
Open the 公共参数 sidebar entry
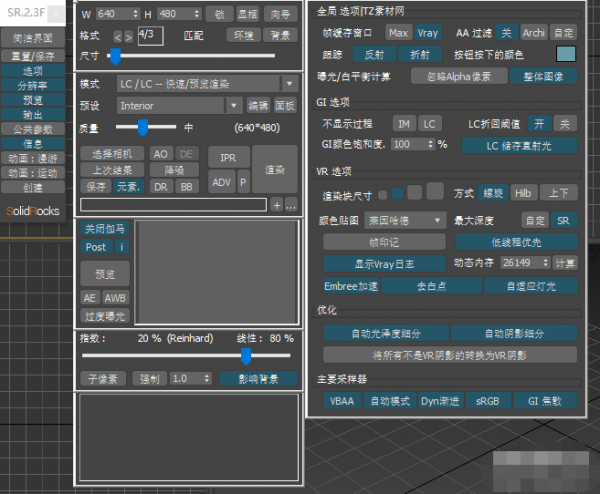[x=33, y=129]
